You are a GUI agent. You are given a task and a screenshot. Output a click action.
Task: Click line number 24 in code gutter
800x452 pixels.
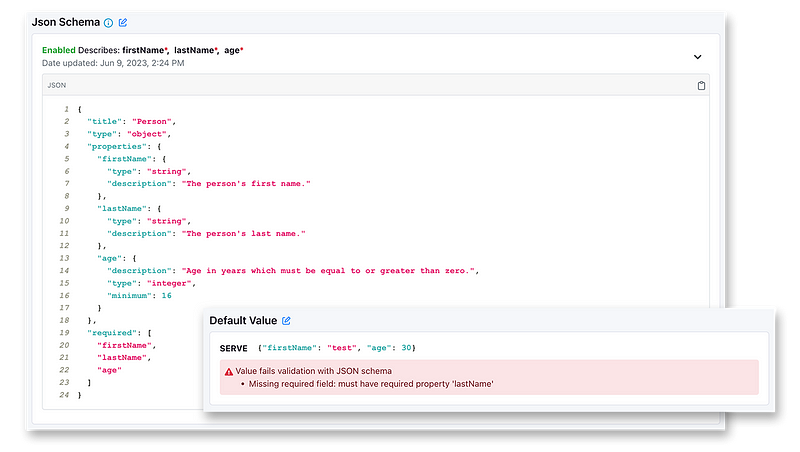64,394
